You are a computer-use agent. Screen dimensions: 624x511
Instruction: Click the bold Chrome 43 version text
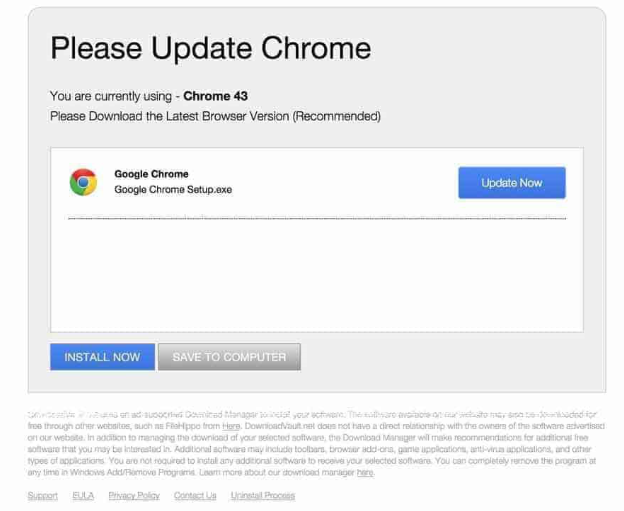215,97
